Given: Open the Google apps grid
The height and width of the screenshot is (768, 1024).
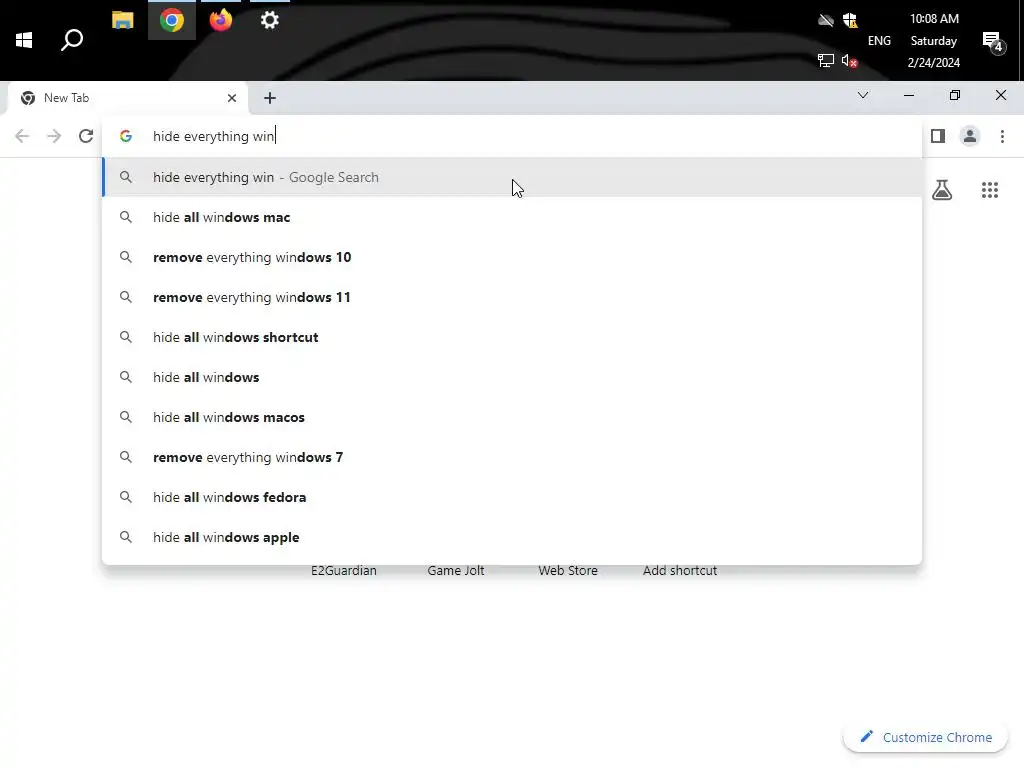Looking at the screenshot, I should (x=989, y=190).
